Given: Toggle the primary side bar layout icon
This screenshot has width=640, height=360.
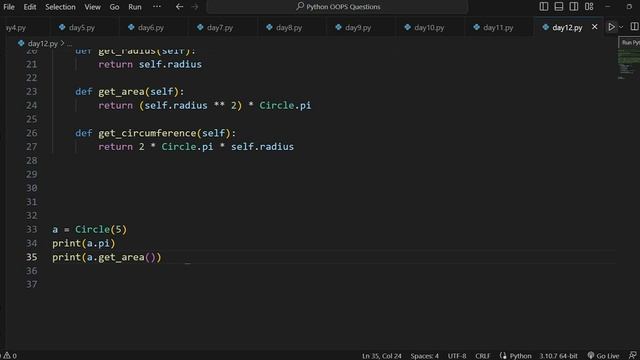Looking at the screenshot, I should click(544, 7).
